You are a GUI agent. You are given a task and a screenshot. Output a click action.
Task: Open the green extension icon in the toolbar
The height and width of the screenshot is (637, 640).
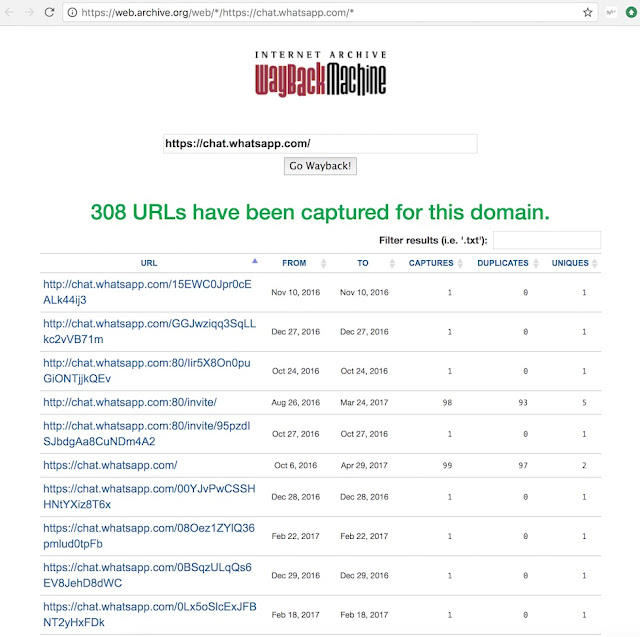(x=631, y=13)
